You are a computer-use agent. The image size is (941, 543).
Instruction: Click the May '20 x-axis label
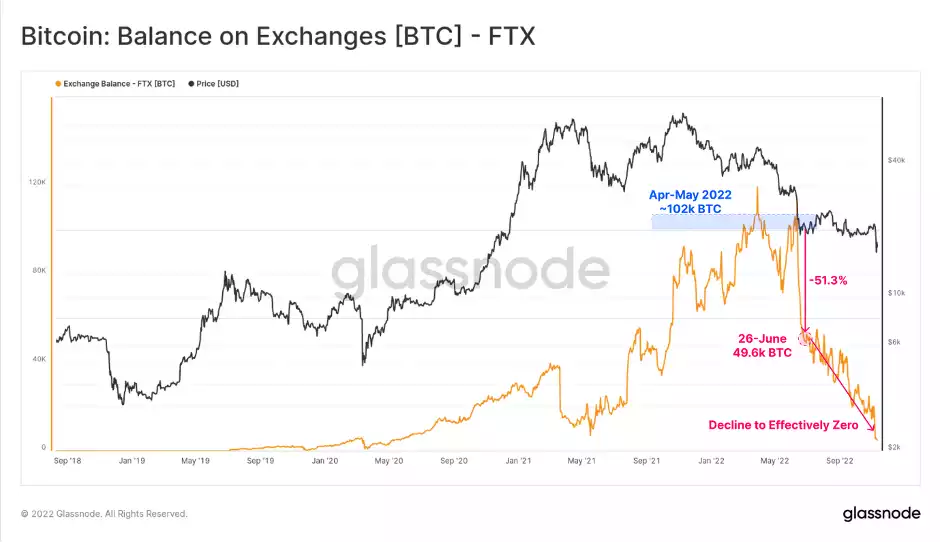389,461
